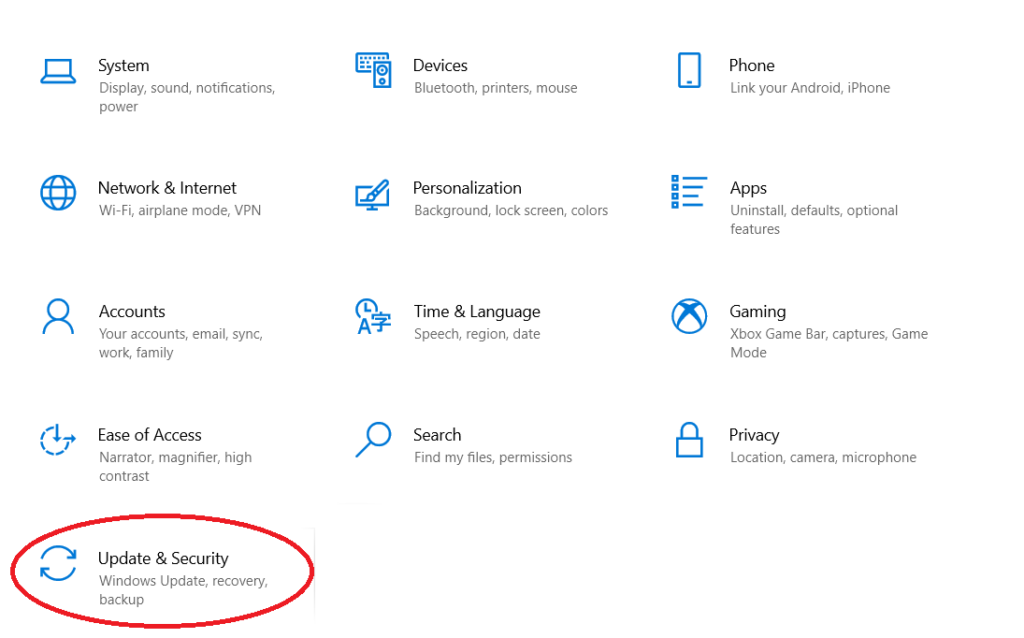Click 'Bluetooth, printers, mouse' description
Viewport: 1024px width, 638px height.
496,88
